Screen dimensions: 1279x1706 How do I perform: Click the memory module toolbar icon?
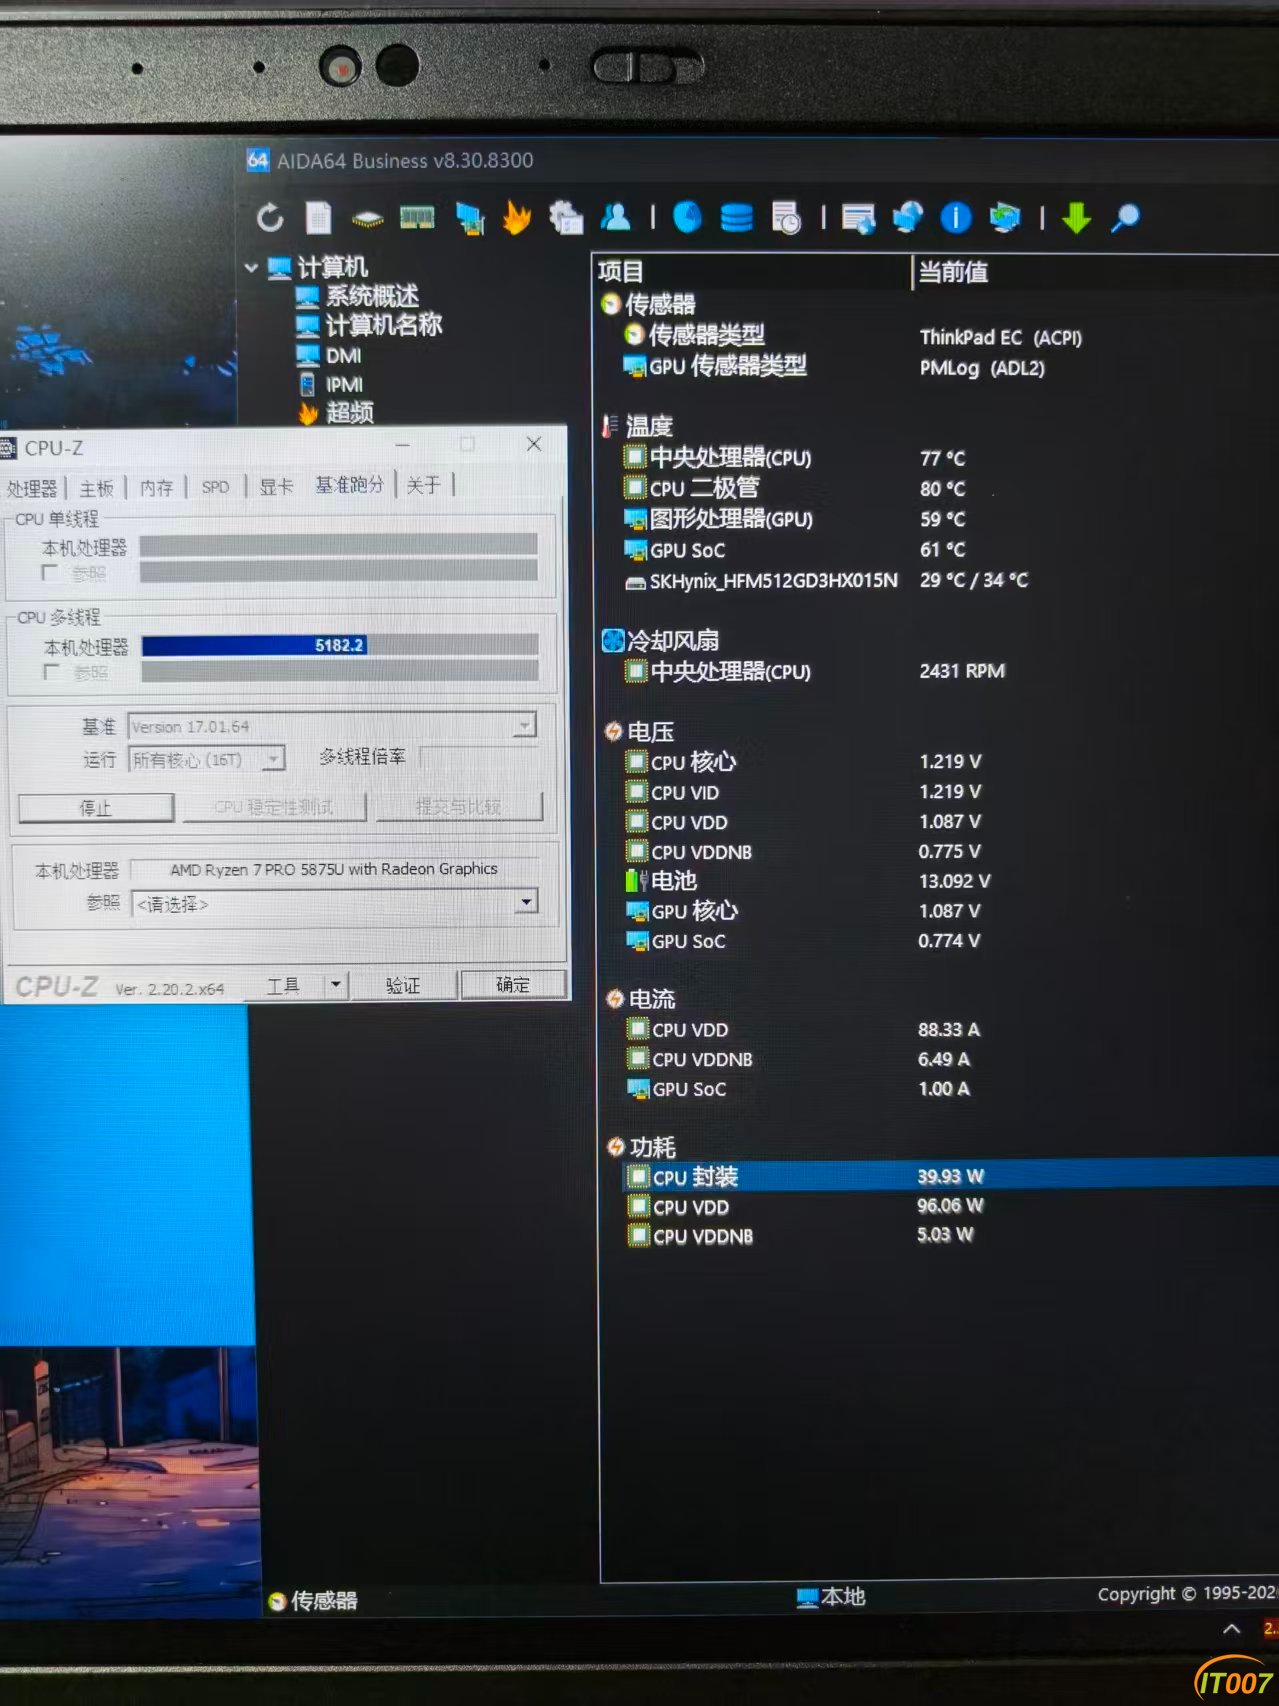click(x=417, y=217)
